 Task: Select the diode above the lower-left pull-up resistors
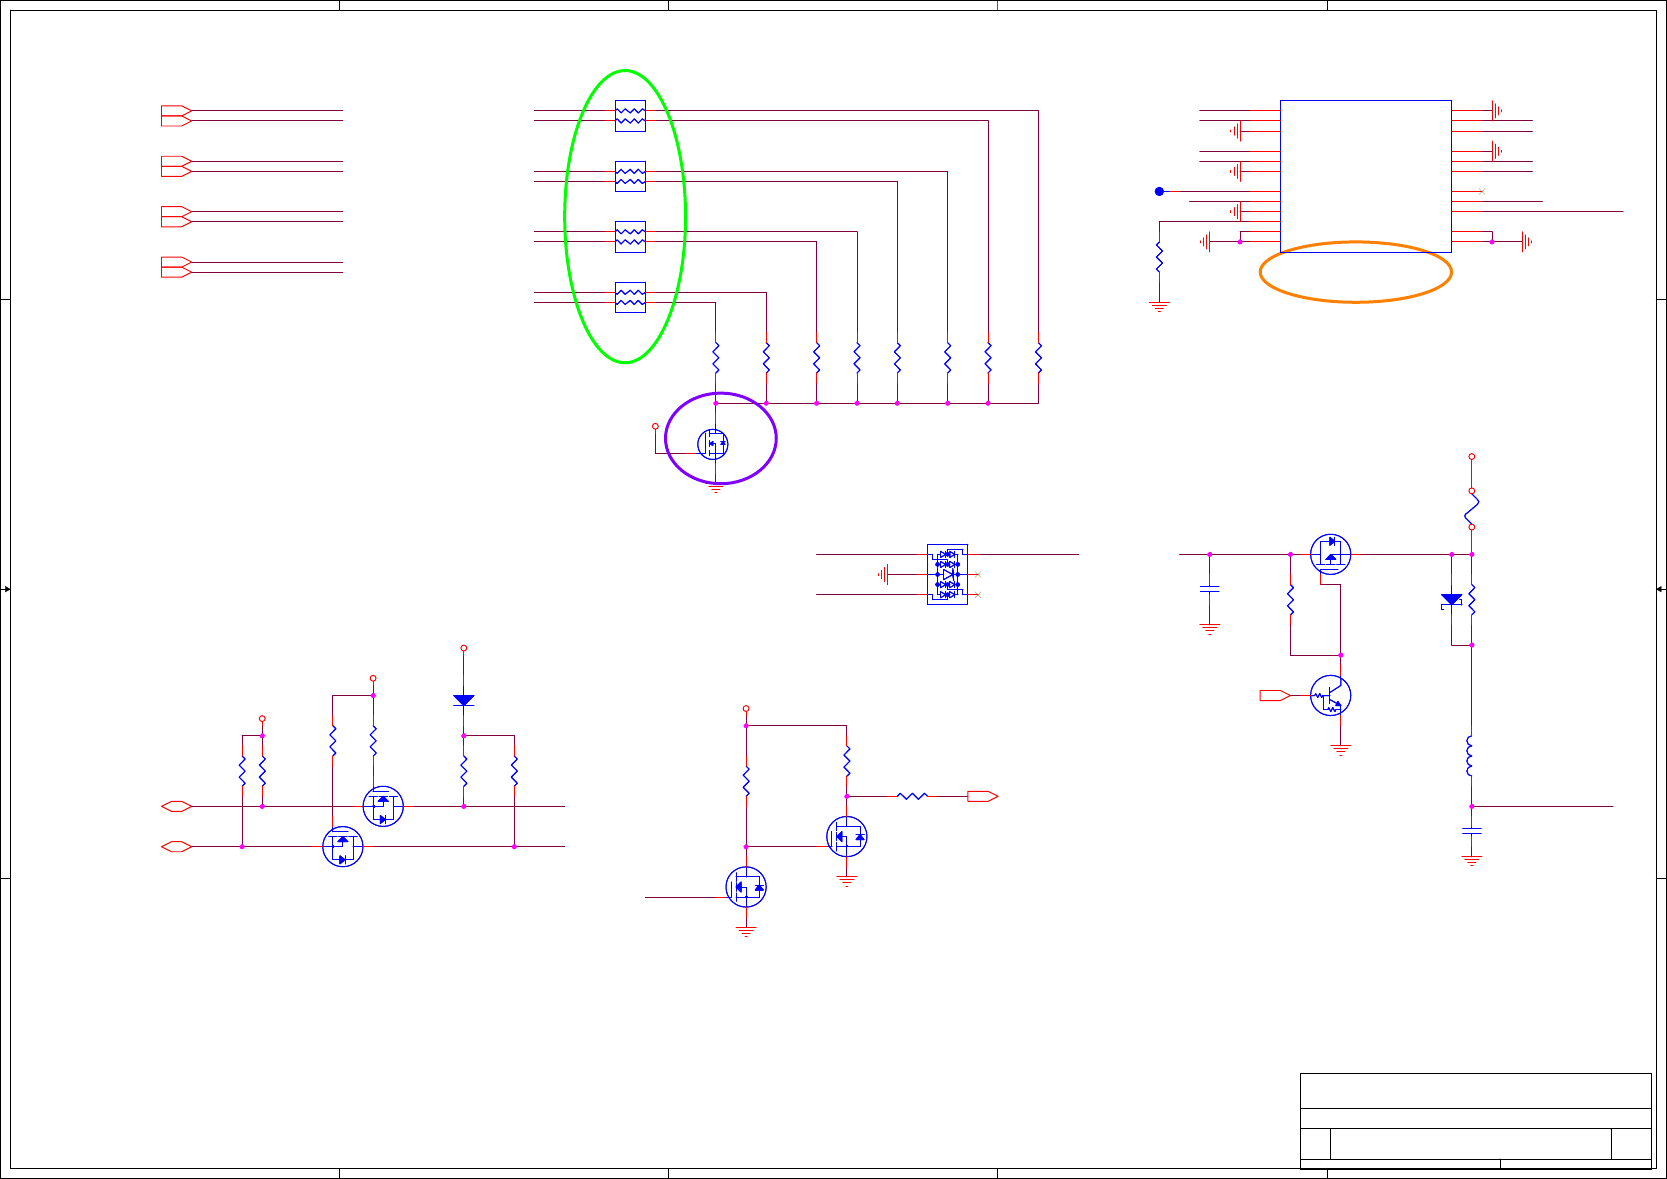pos(463,700)
